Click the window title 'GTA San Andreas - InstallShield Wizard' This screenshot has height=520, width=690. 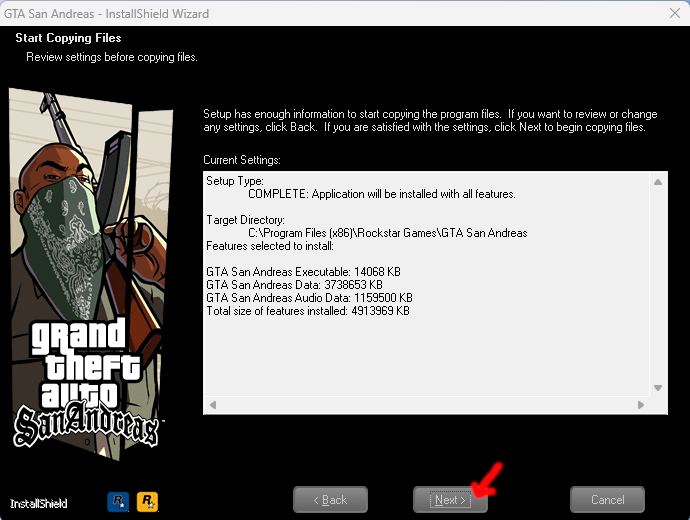pos(106,14)
